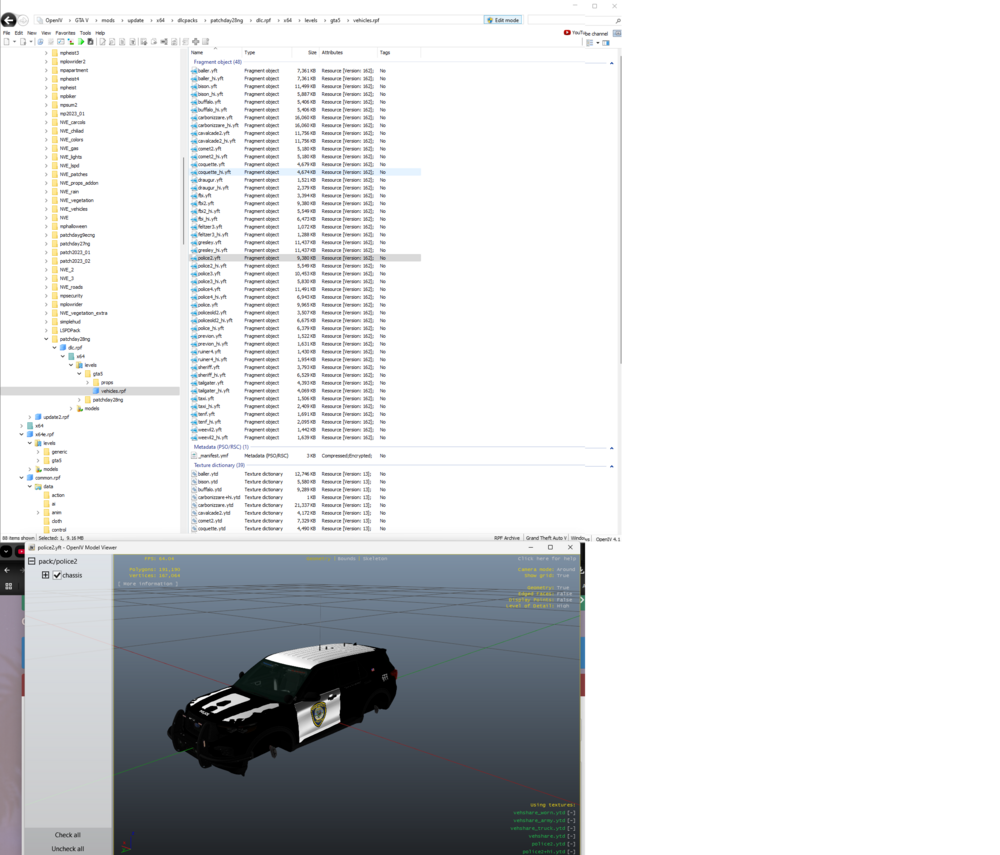Open the Favorites menu

[65, 31]
